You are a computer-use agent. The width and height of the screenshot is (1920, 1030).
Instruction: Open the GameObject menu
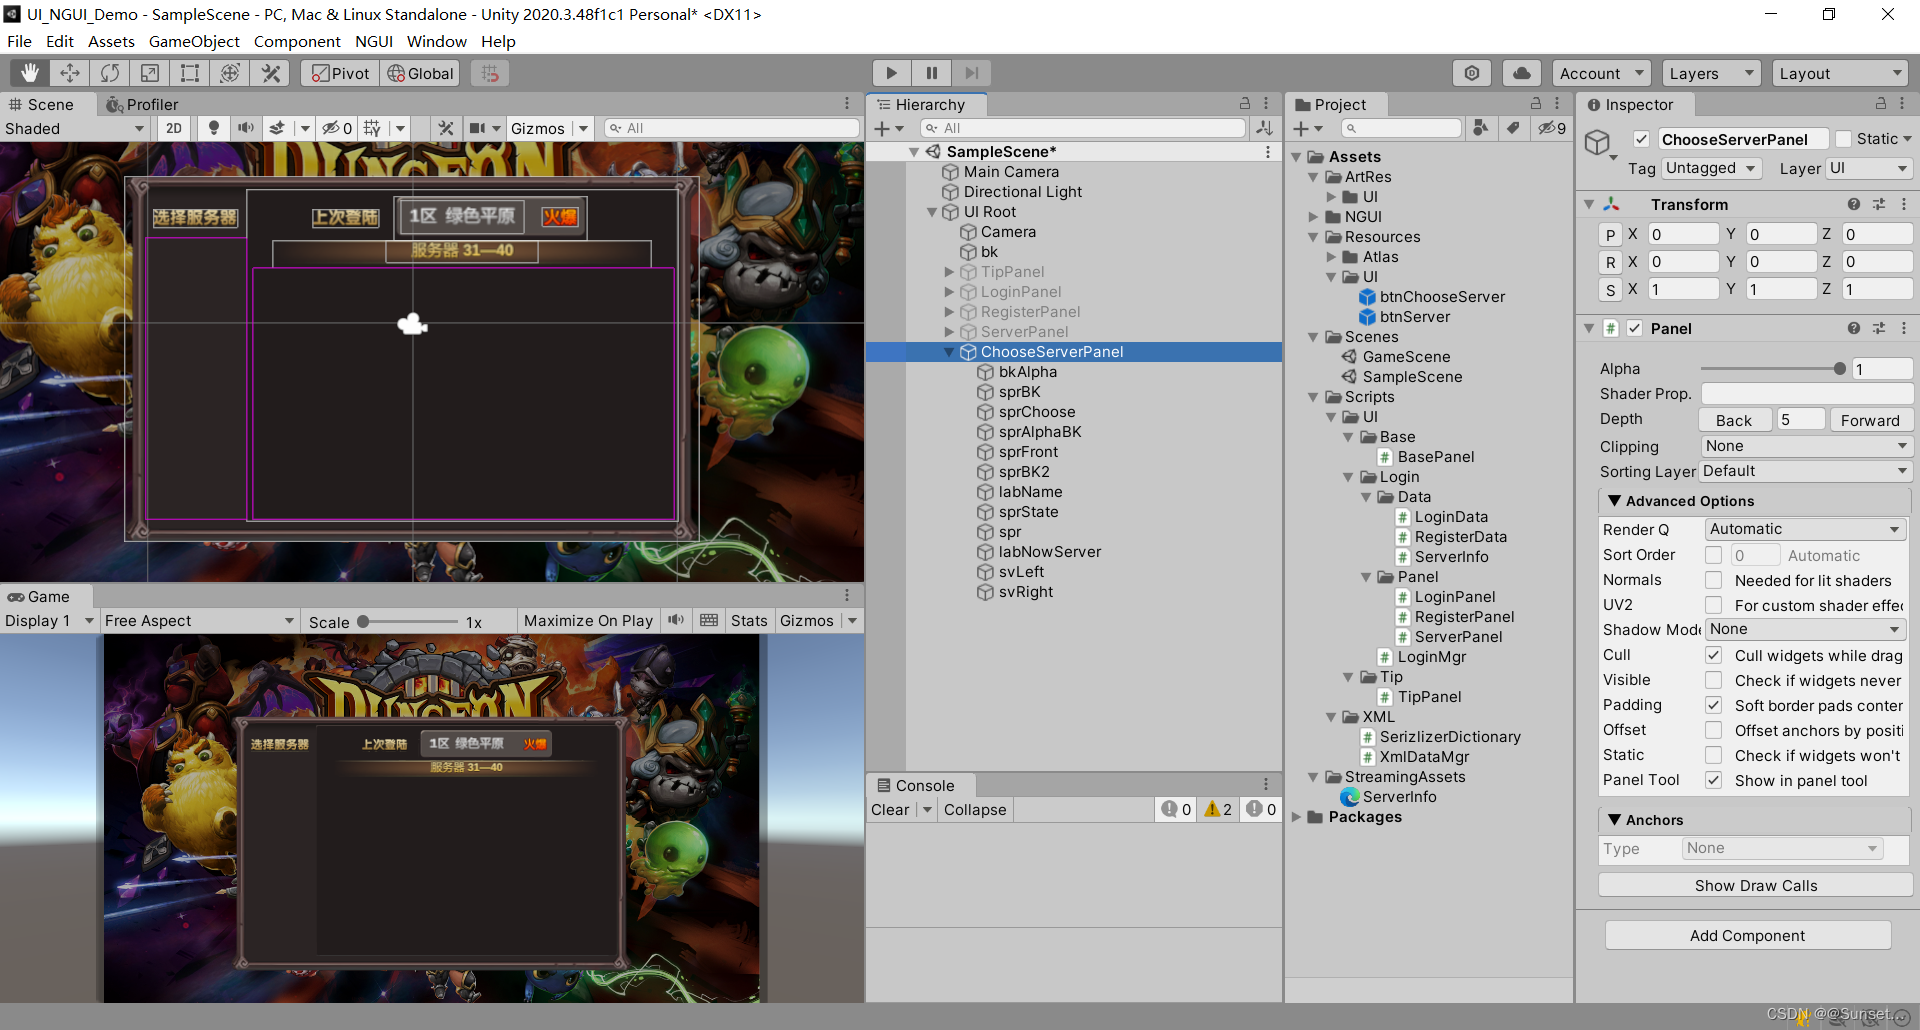(x=194, y=41)
